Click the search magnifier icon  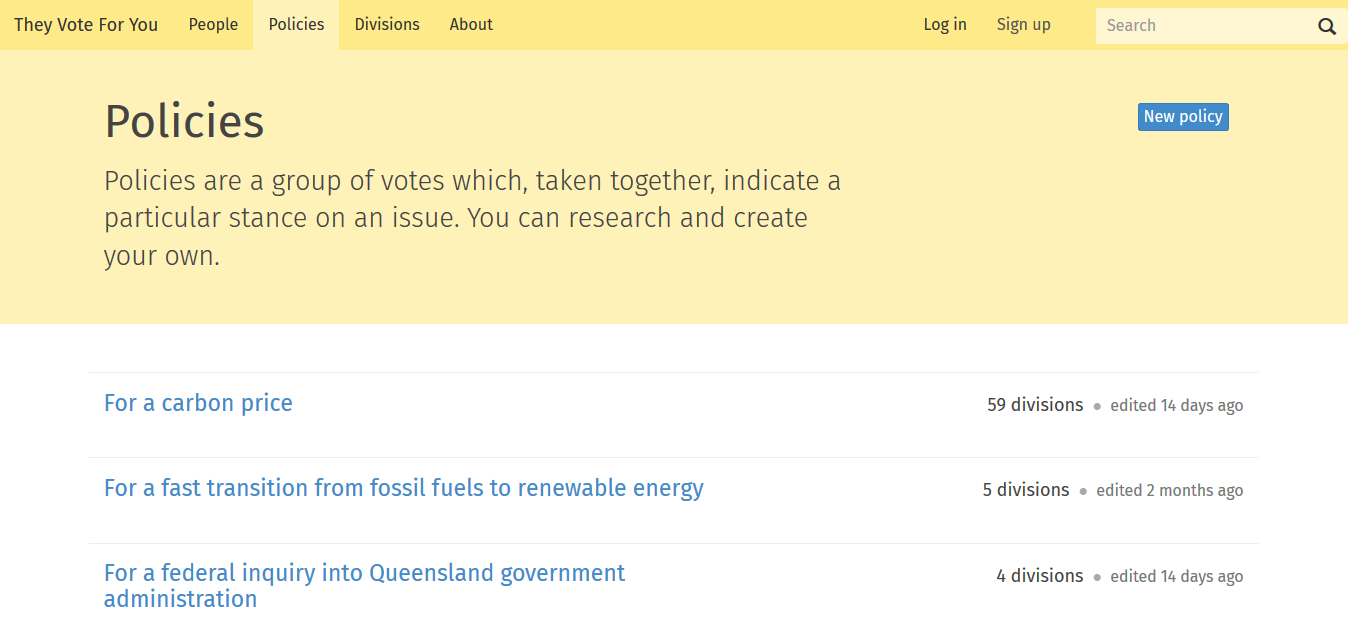(1326, 26)
